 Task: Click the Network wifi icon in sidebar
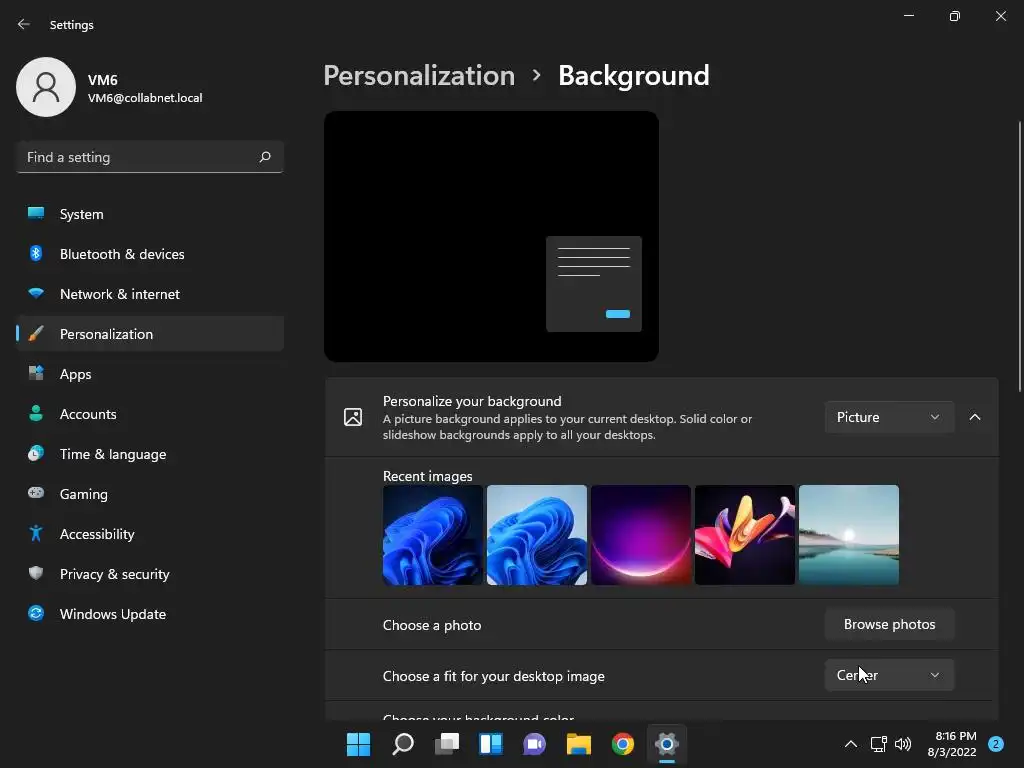point(36,293)
